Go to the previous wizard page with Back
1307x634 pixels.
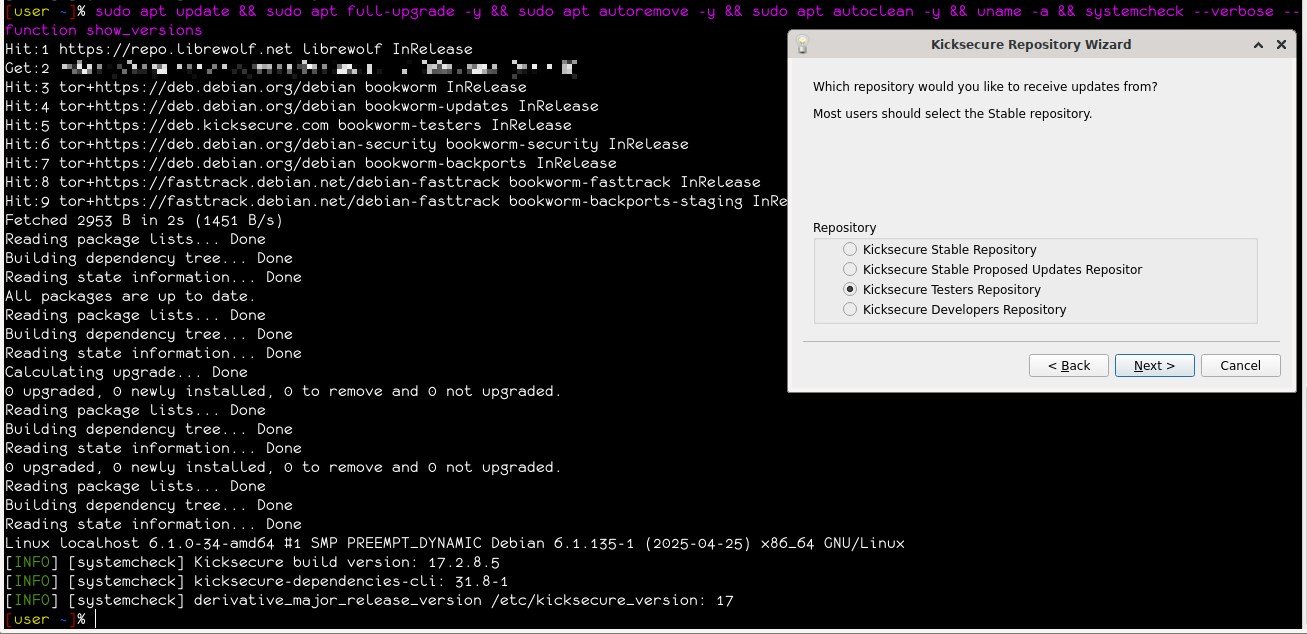click(x=1068, y=366)
